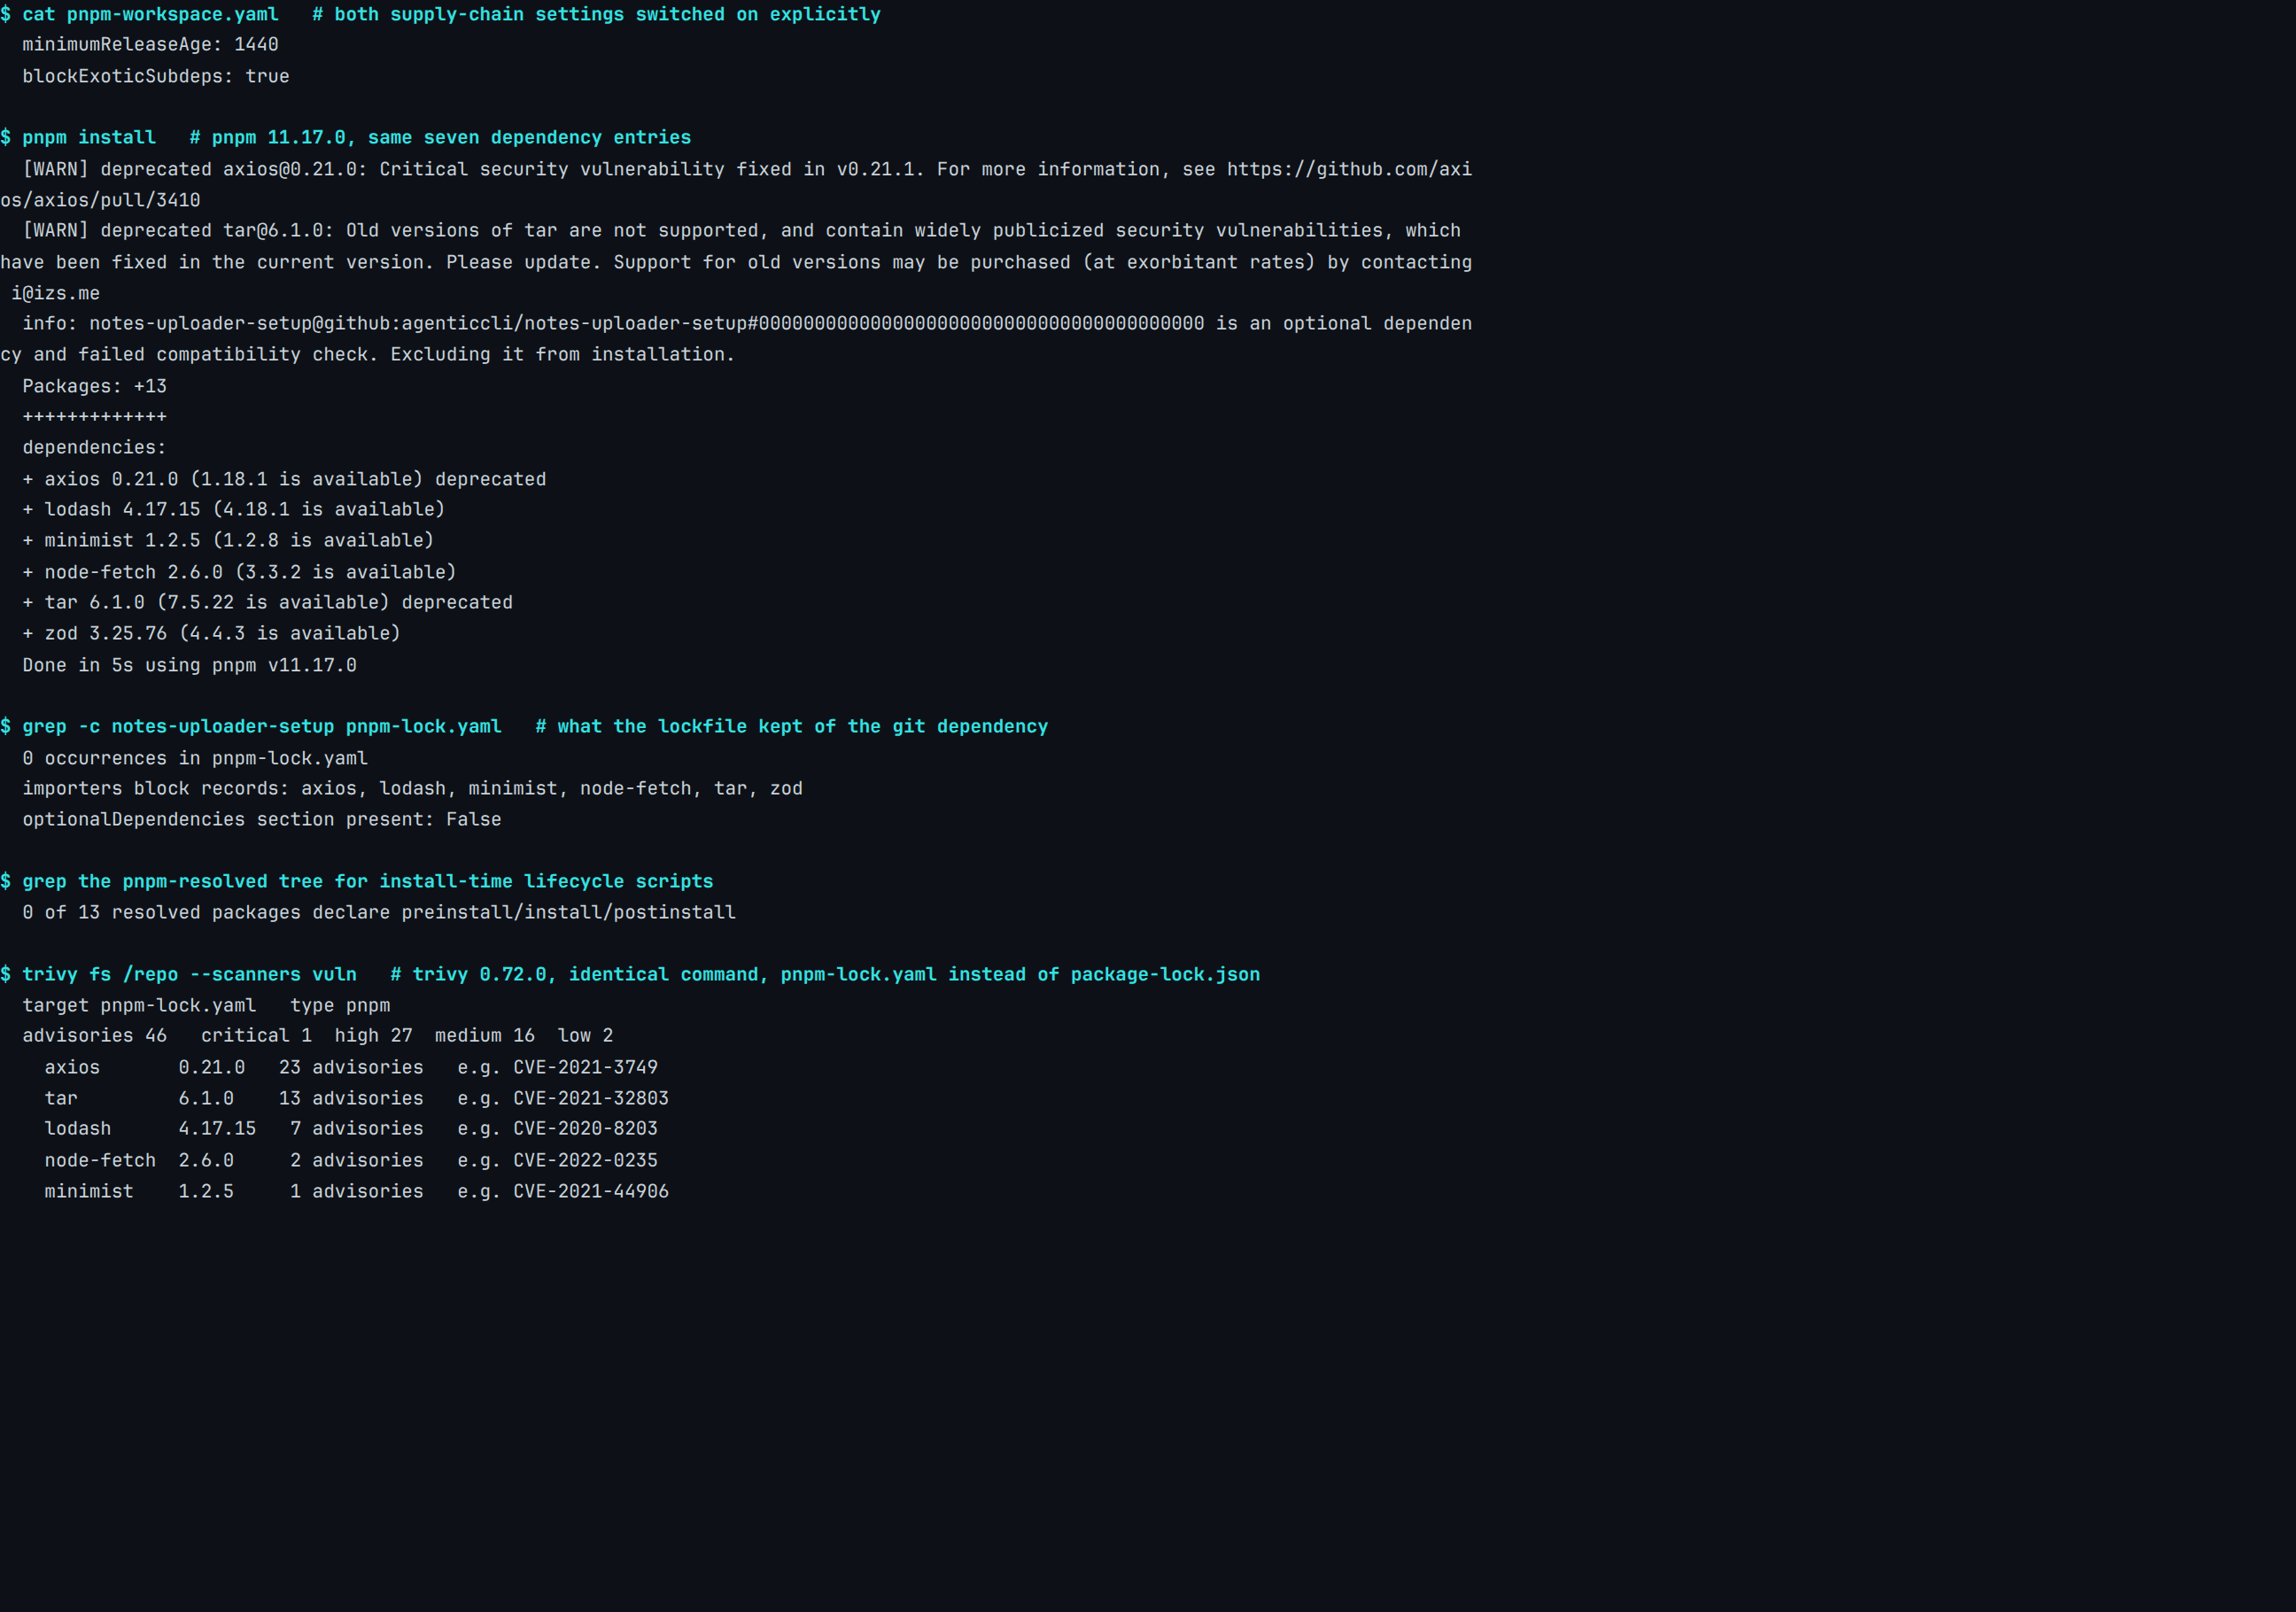Click the 'importers block records' line
This screenshot has height=1612, width=2296.
point(412,789)
